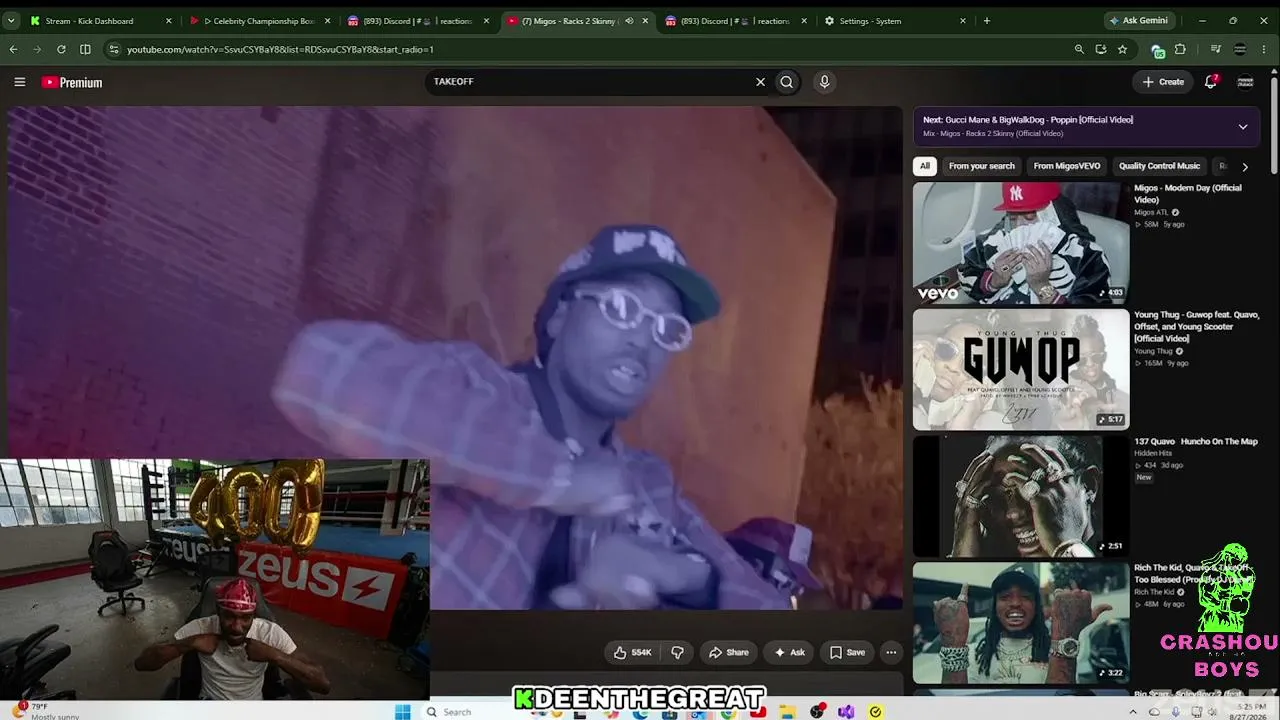Switch to the Settings - System tab
1280x720 pixels.
click(x=896, y=20)
